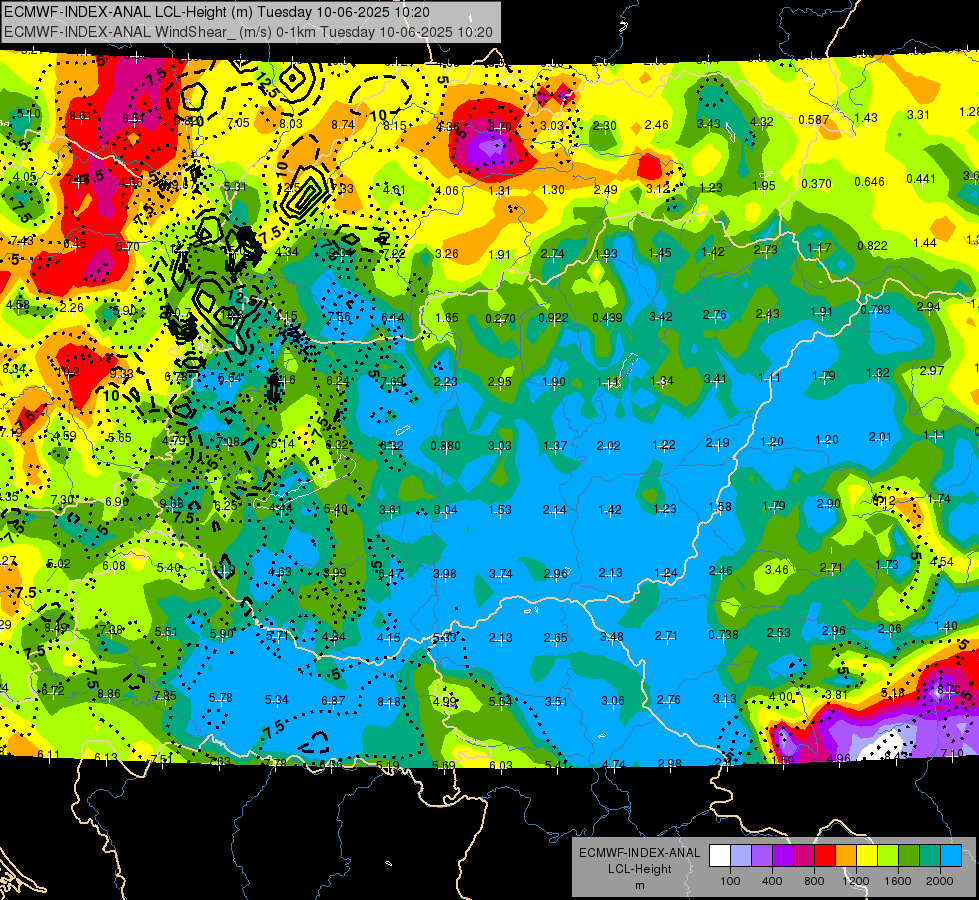Screen dimensions: 979x900
Task: Click the legend tick label 1200
Action: pos(856,881)
